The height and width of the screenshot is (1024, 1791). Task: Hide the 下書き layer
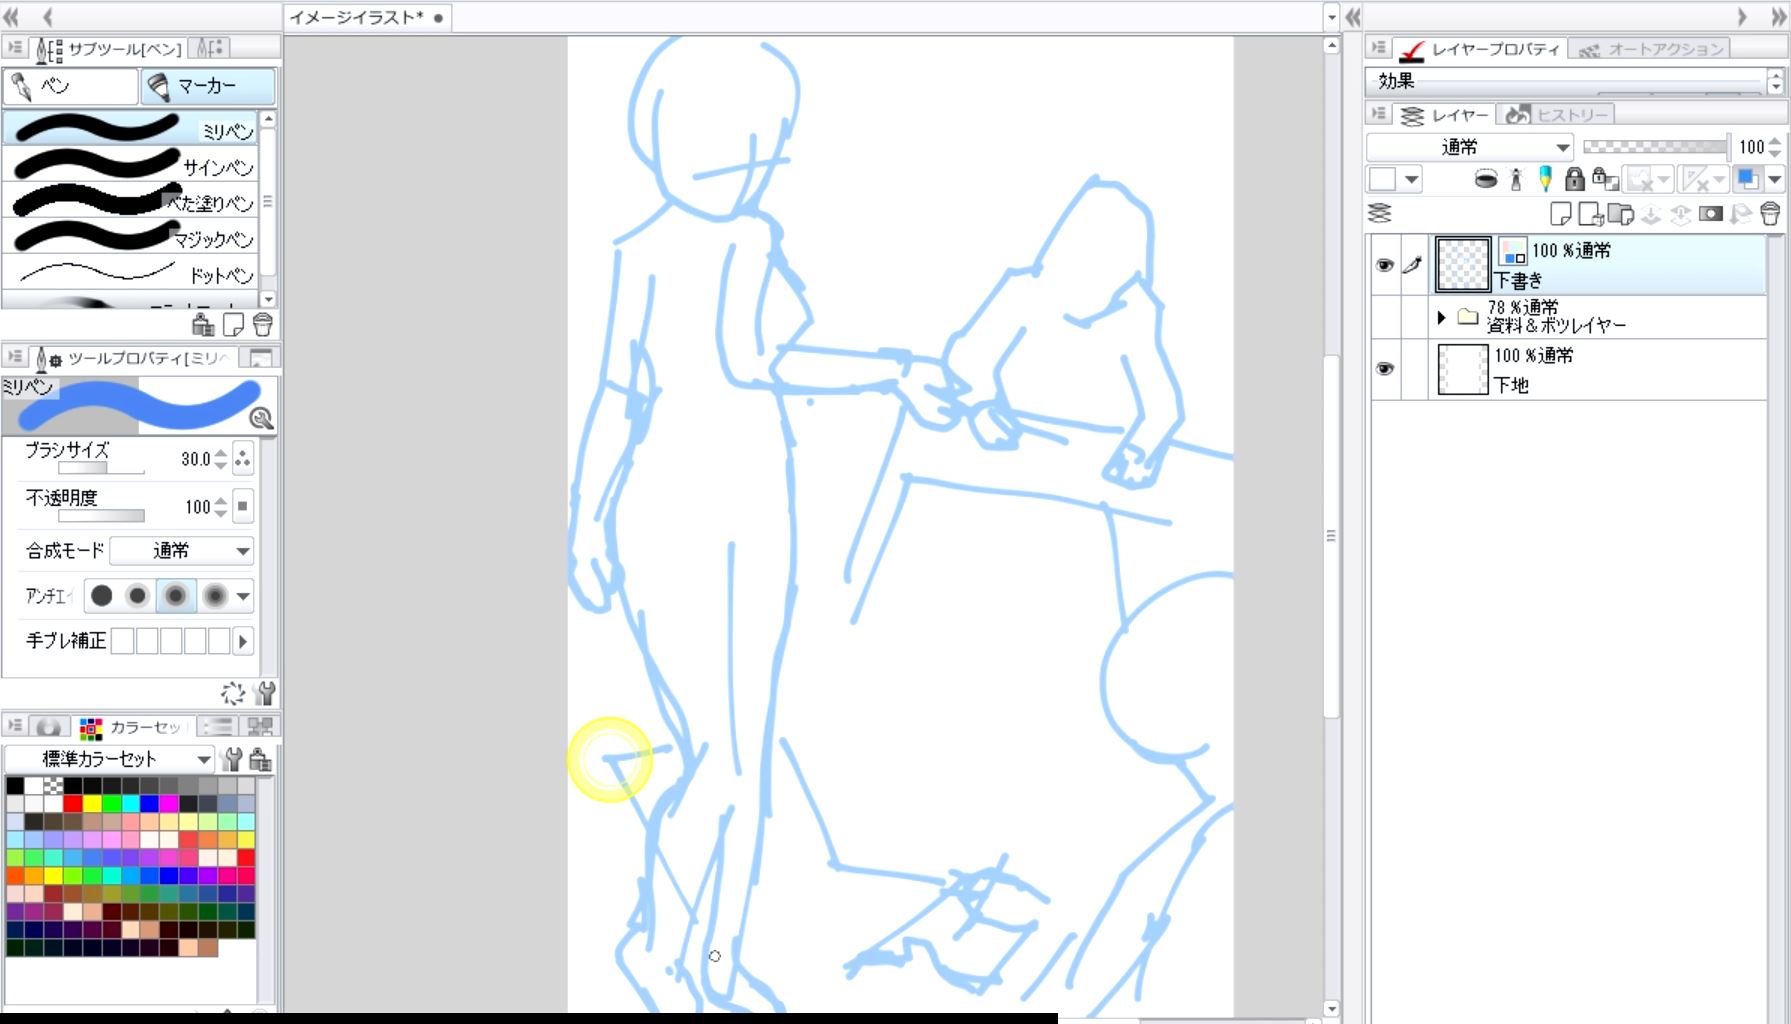coord(1385,265)
